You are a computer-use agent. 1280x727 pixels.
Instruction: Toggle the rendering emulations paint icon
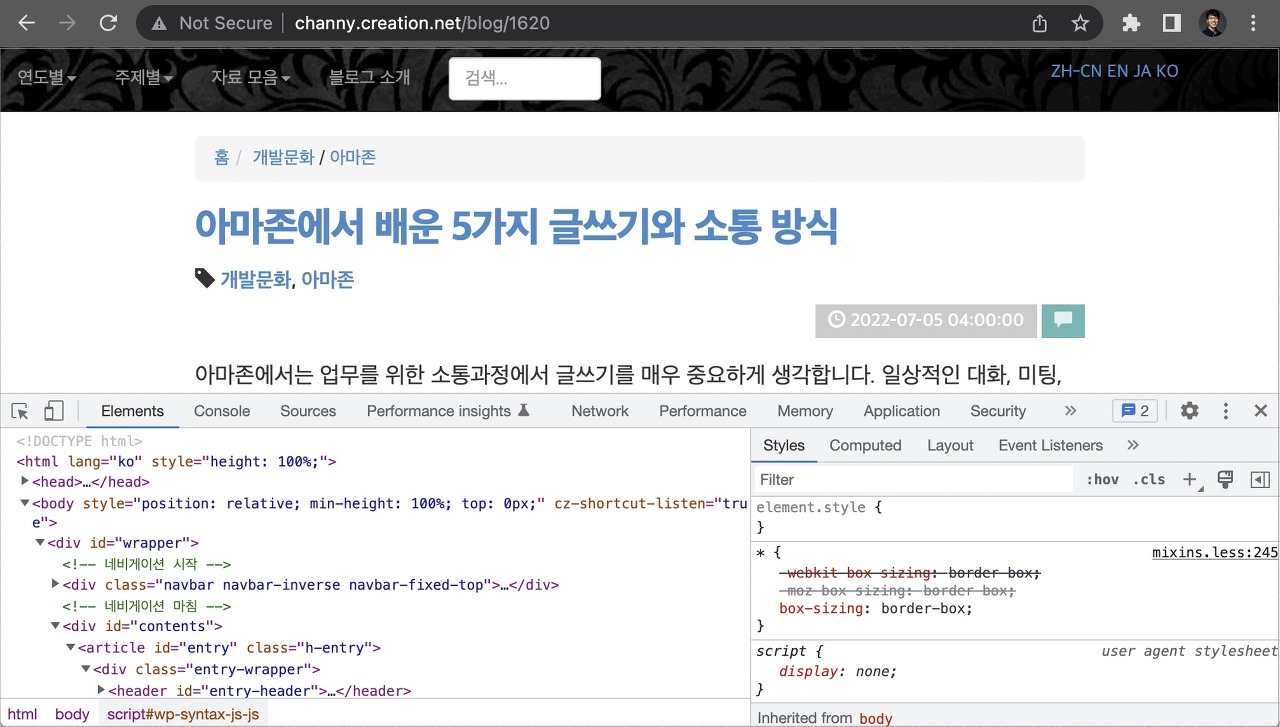[1225, 480]
